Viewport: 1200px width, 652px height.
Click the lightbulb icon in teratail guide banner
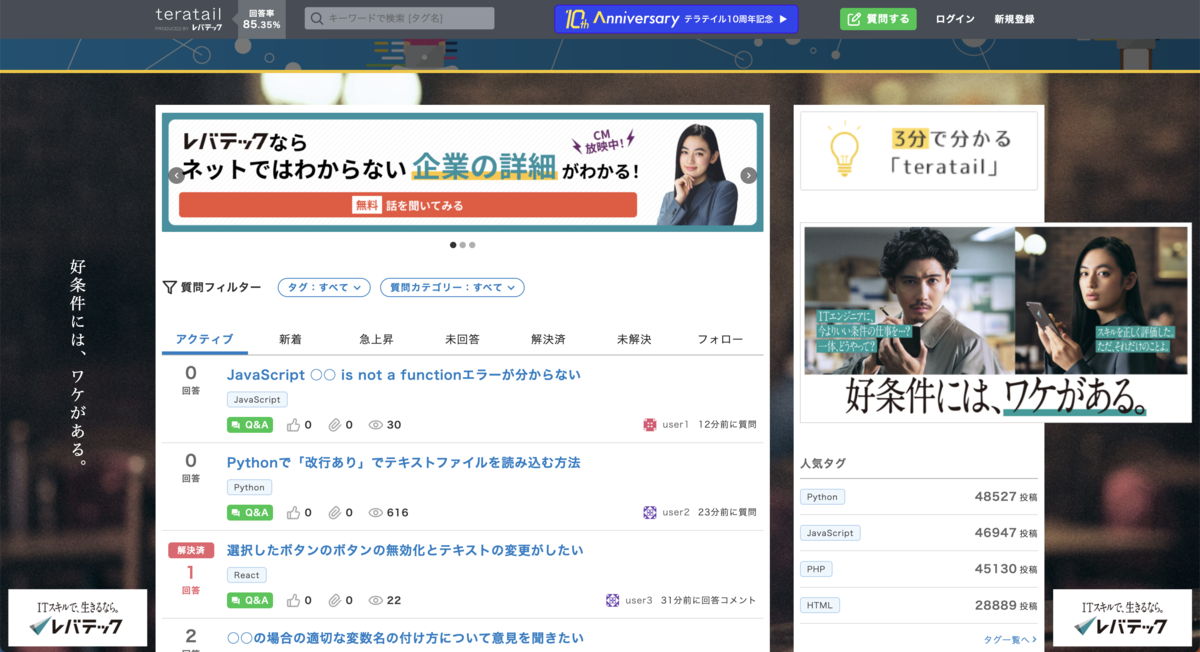pos(846,150)
